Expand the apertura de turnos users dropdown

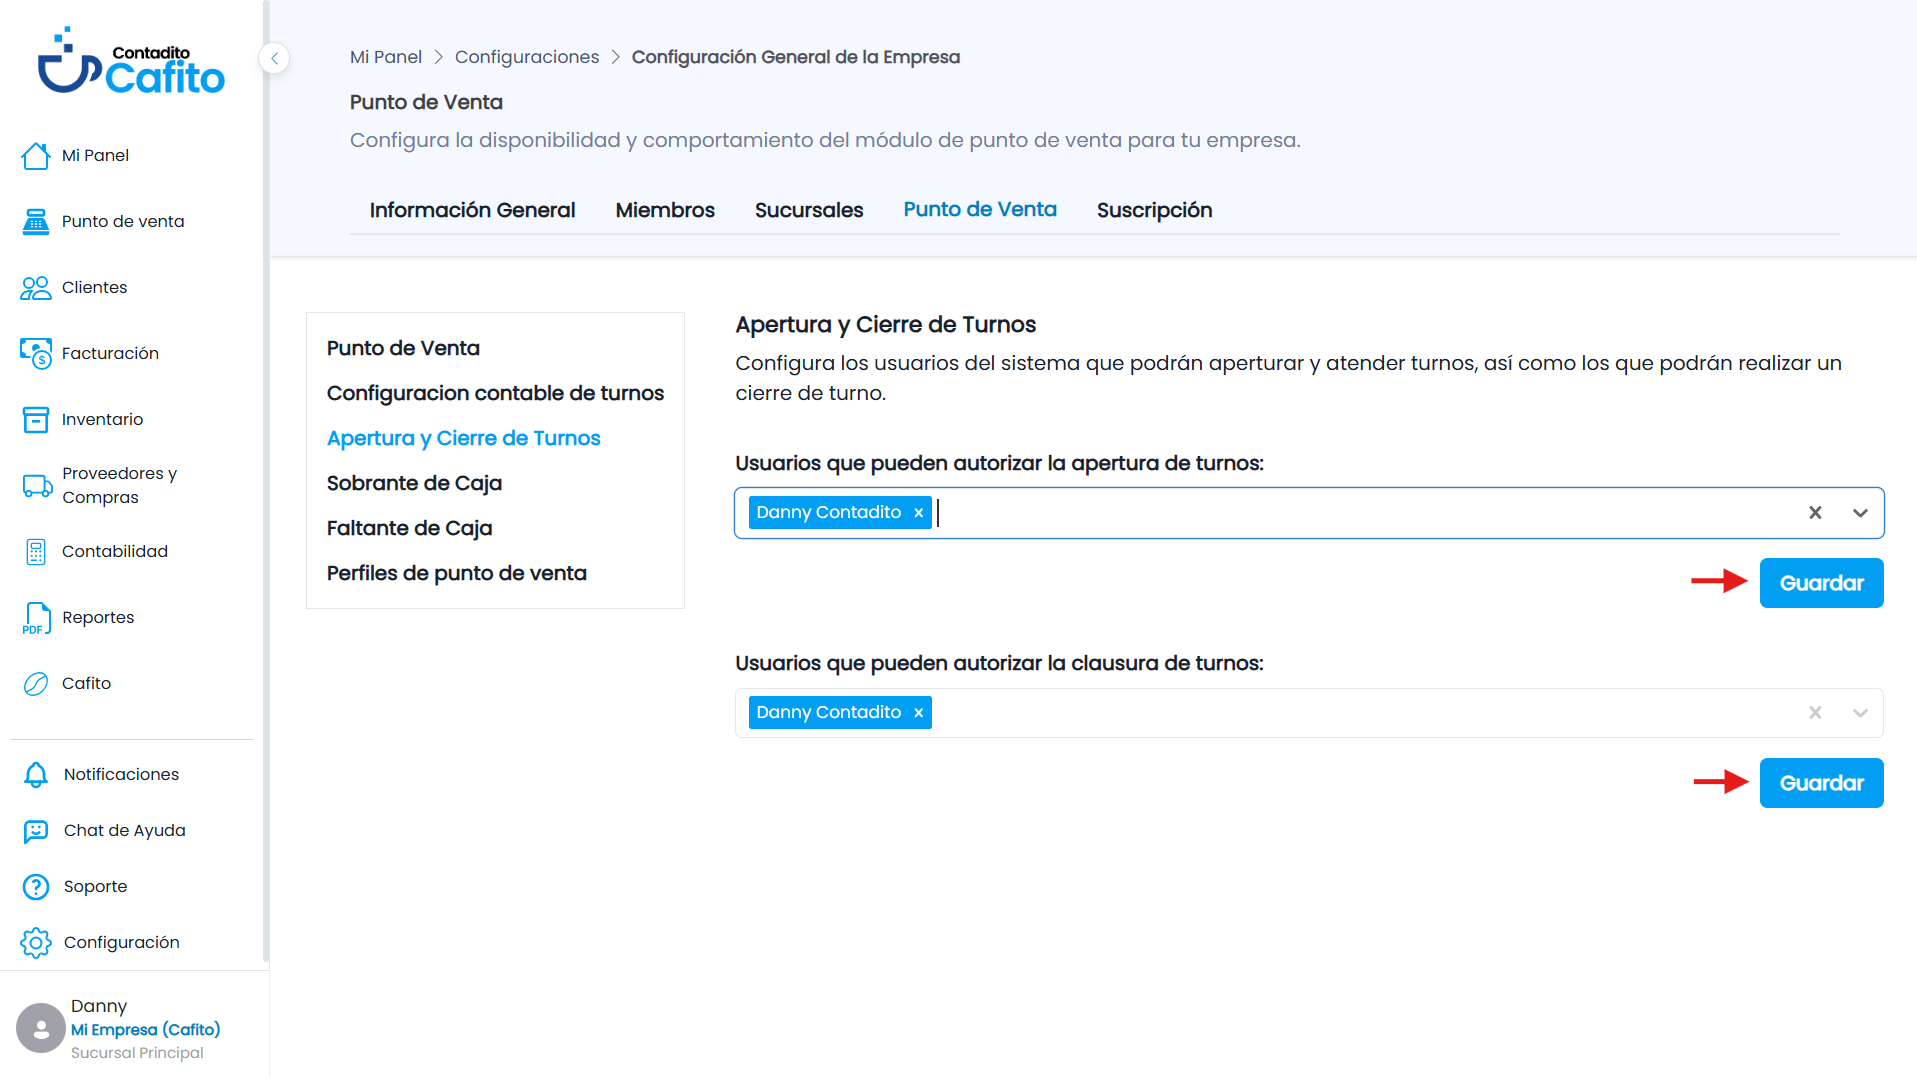click(x=1860, y=513)
